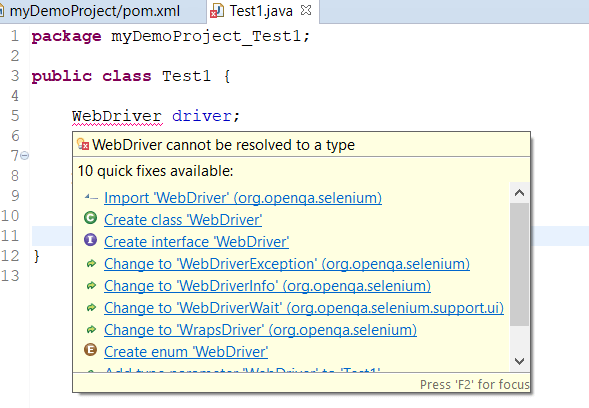
Task: Choose Change to 'WebDriverWait' quick fix
Action: (x=304, y=308)
